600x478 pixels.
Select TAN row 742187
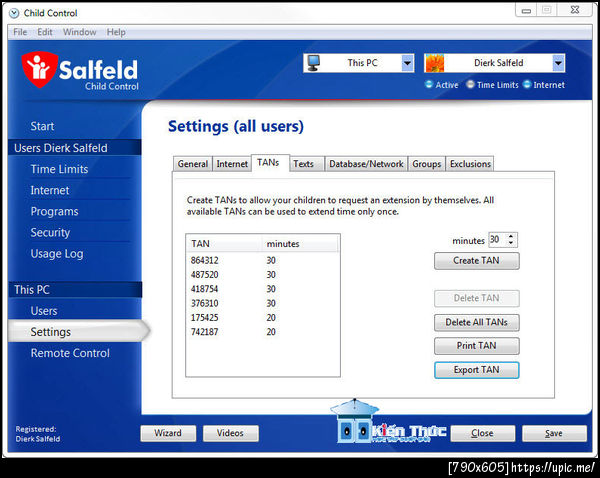[x=263, y=332]
